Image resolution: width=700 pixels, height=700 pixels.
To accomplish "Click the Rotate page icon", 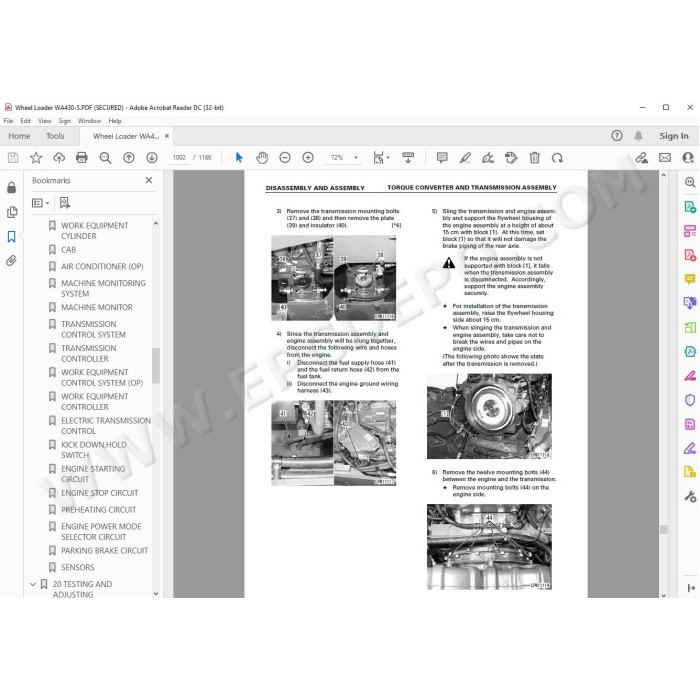I will click(557, 158).
